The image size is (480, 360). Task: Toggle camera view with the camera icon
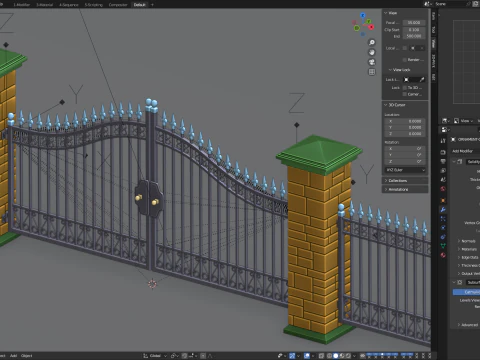click(x=372, y=62)
